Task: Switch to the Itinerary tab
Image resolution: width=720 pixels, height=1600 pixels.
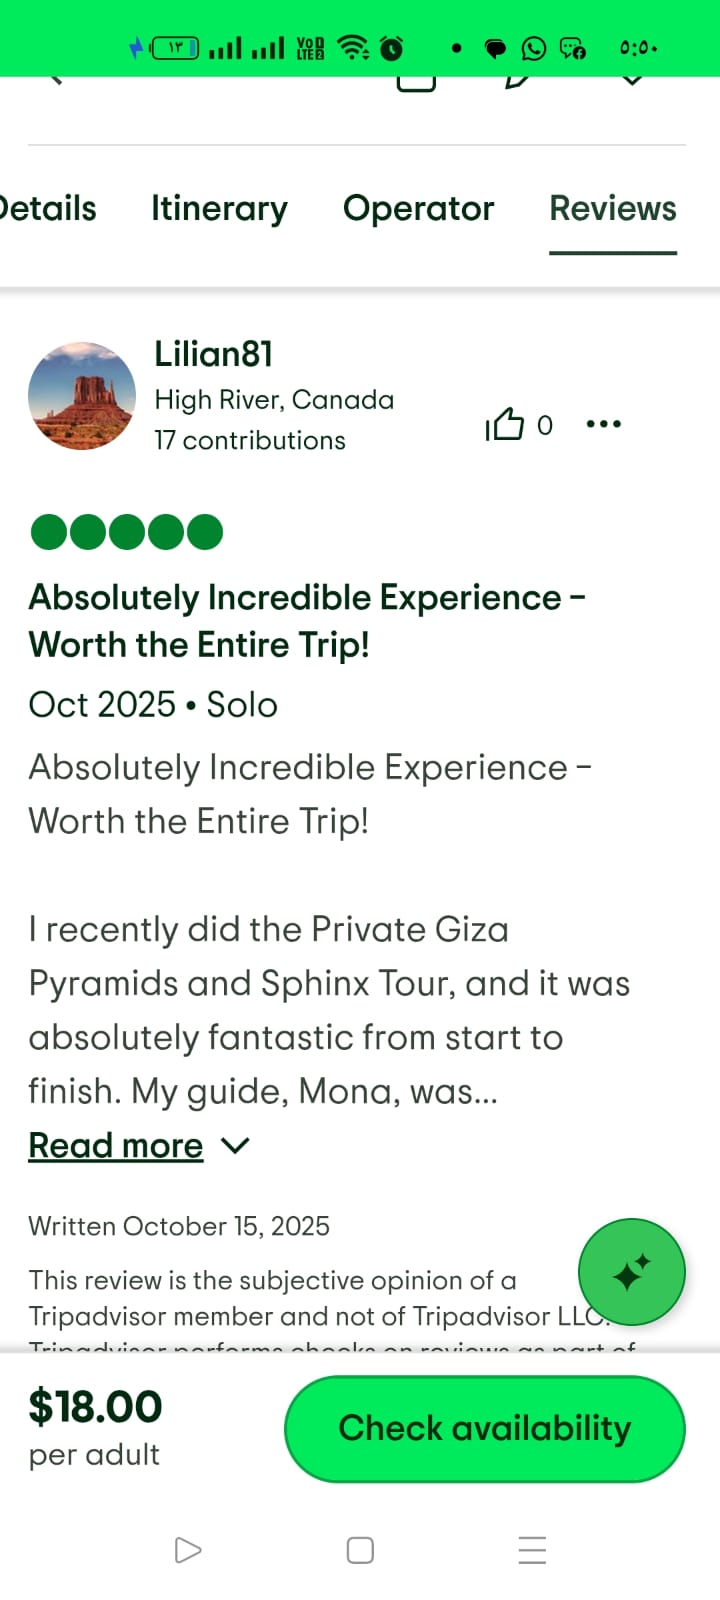Action: click(x=219, y=208)
